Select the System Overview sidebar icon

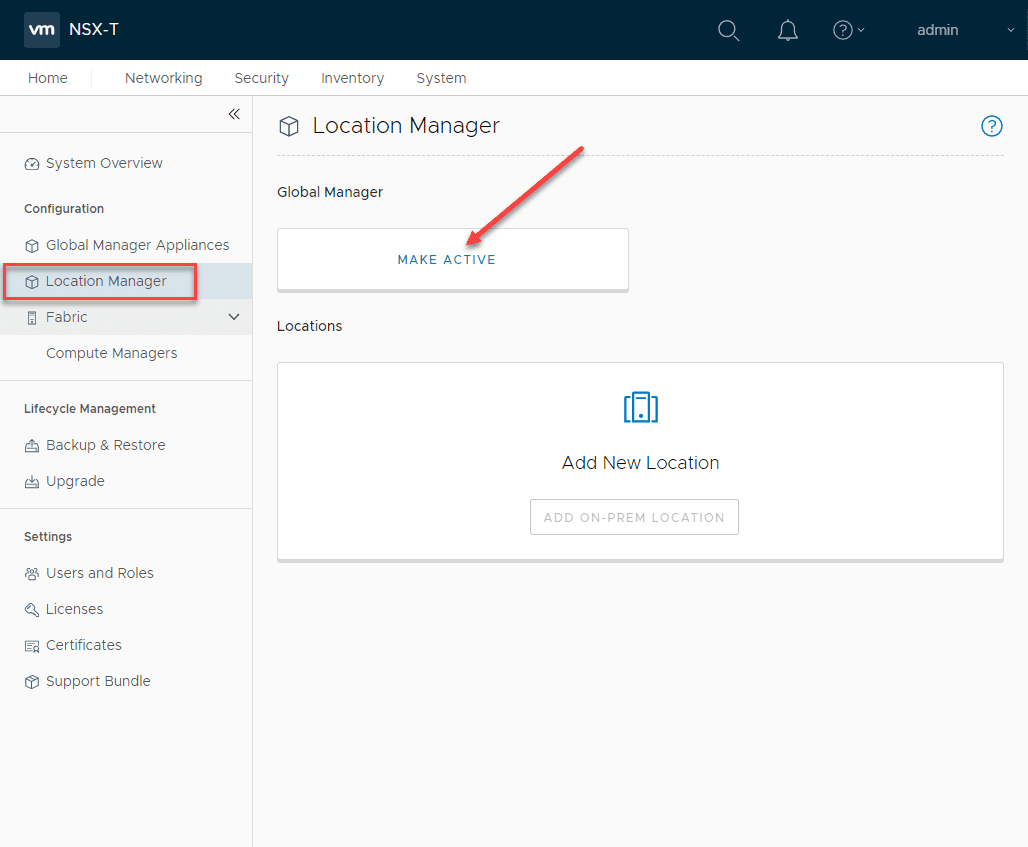[x=30, y=162]
